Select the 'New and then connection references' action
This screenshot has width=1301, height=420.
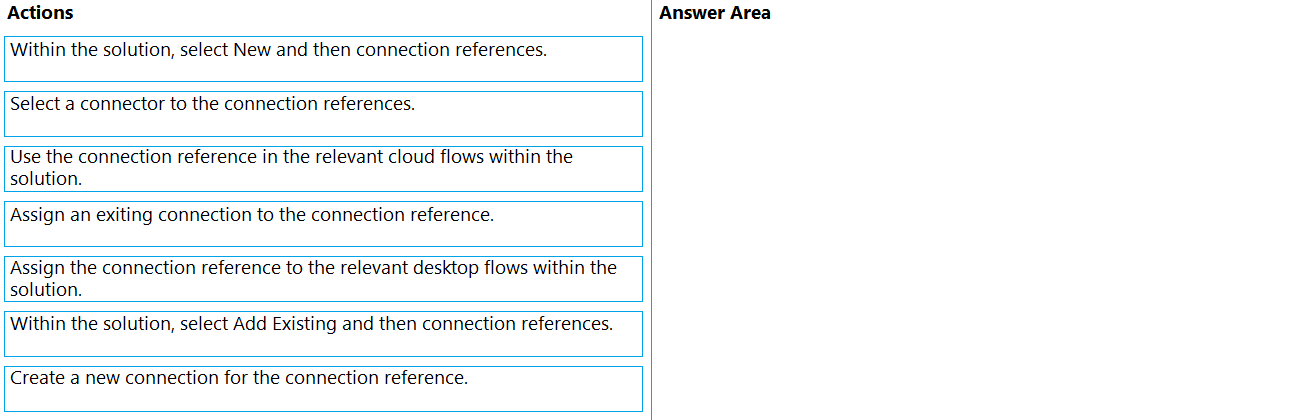tap(323, 59)
